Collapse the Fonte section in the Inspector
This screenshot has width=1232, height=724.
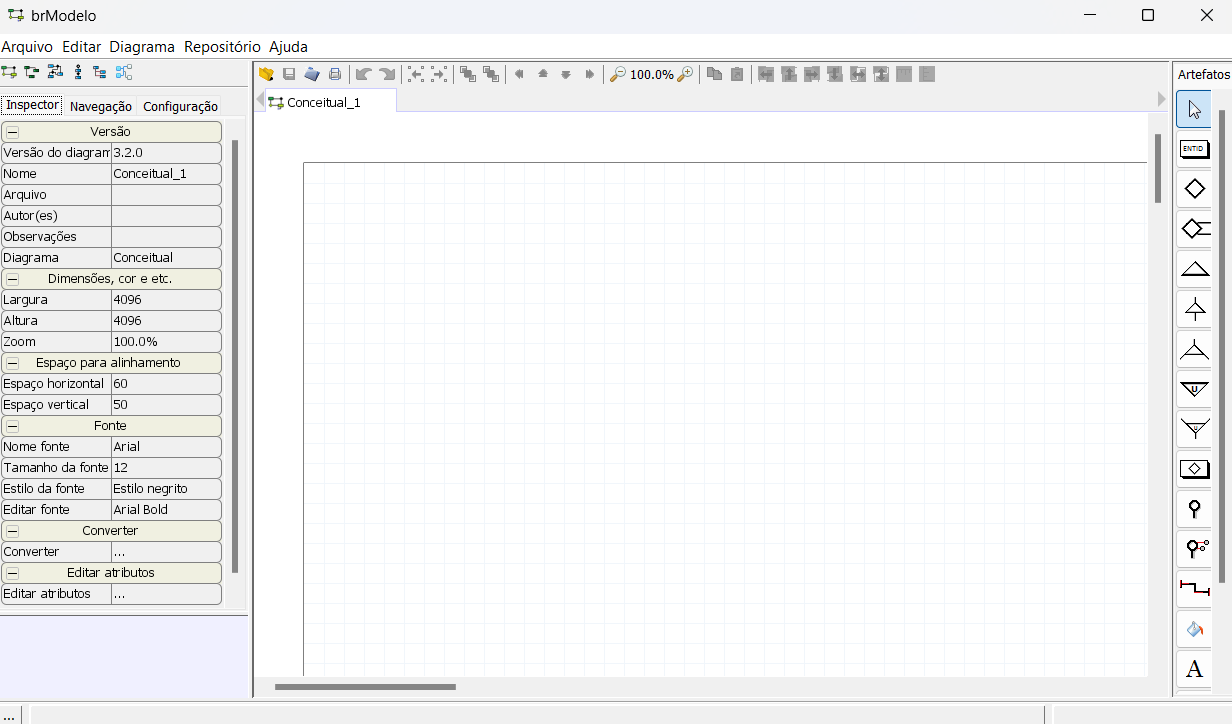point(11,425)
